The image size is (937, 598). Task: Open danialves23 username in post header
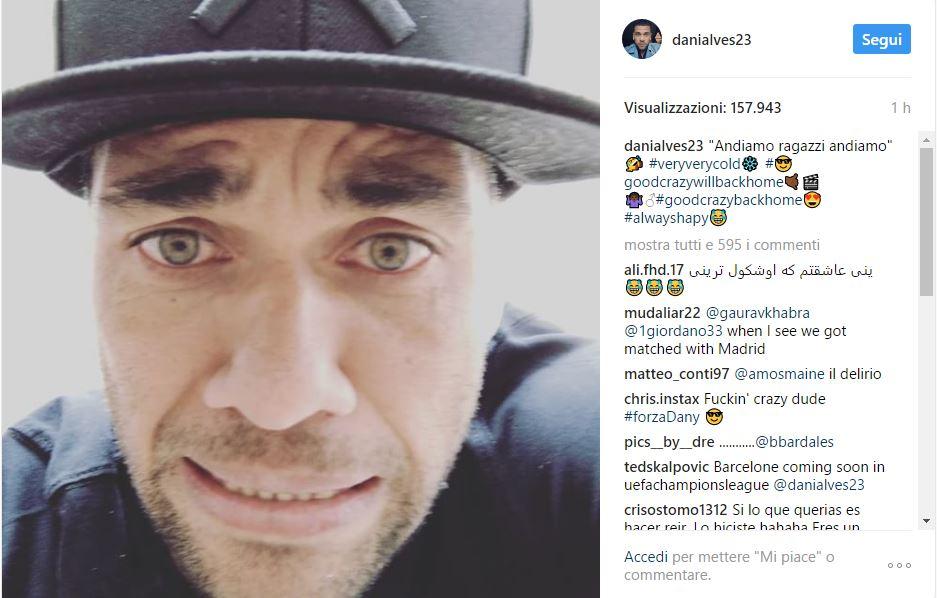pyautogui.click(x=711, y=40)
